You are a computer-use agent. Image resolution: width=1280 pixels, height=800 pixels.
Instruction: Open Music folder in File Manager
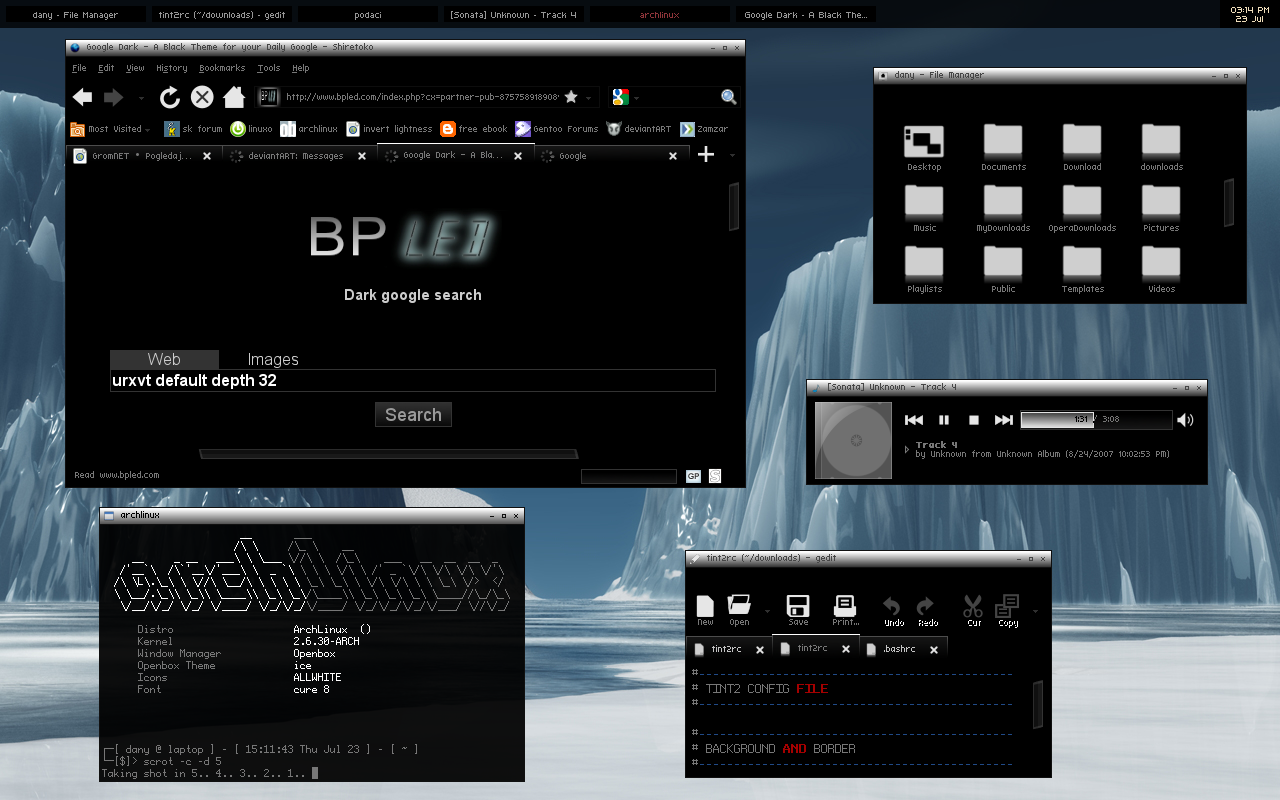point(925,209)
